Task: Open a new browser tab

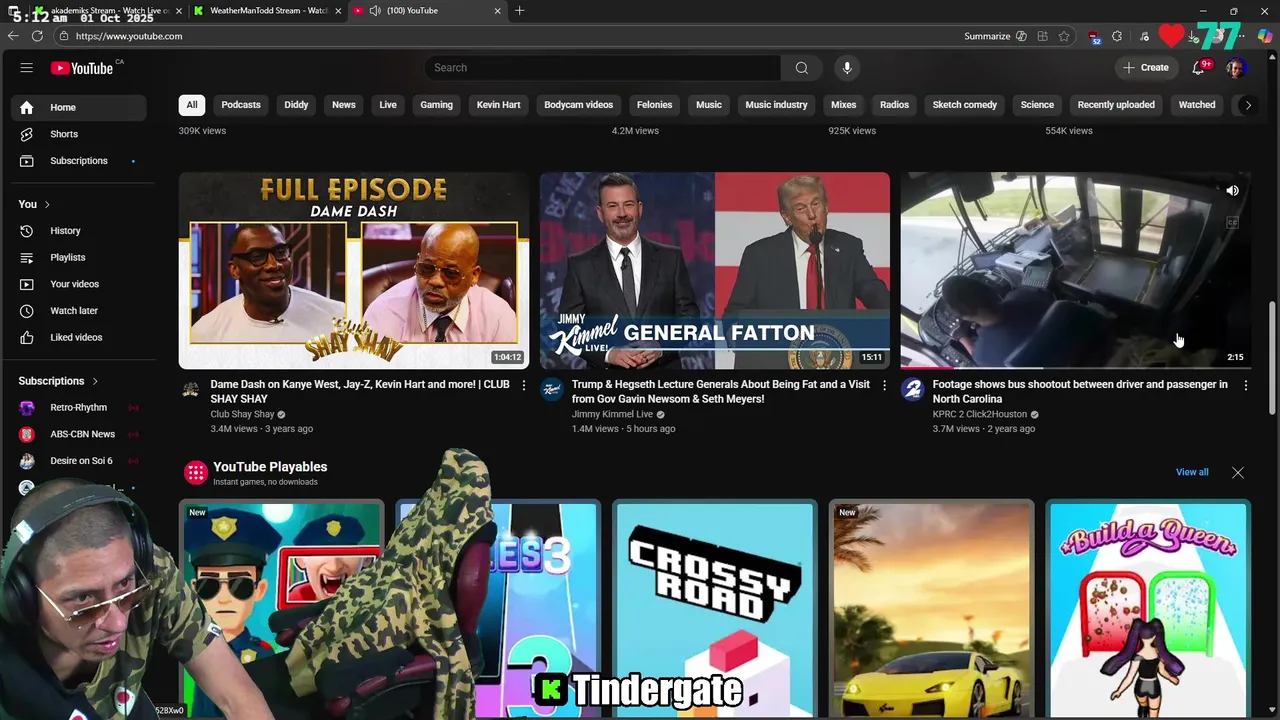Action: (519, 11)
